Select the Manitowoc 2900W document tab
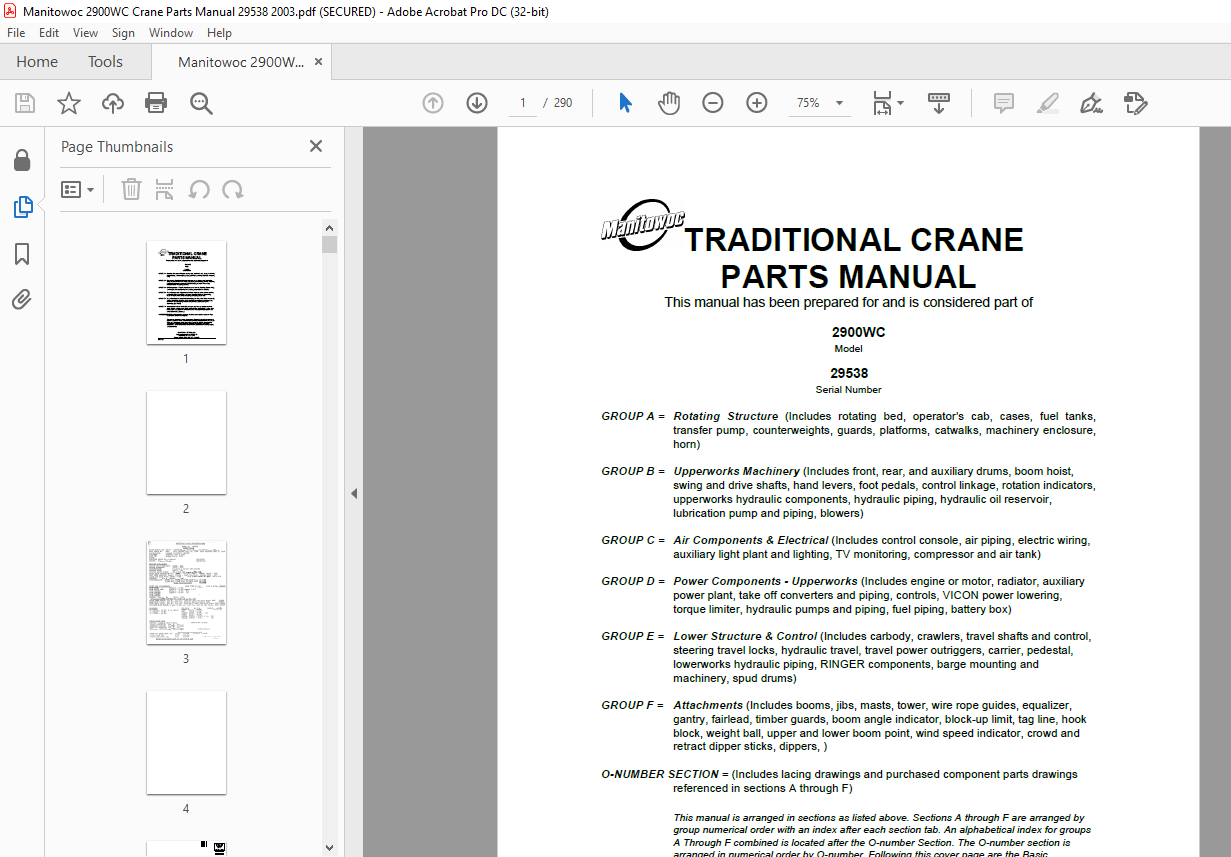The height and width of the screenshot is (857, 1231). point(241,62)
